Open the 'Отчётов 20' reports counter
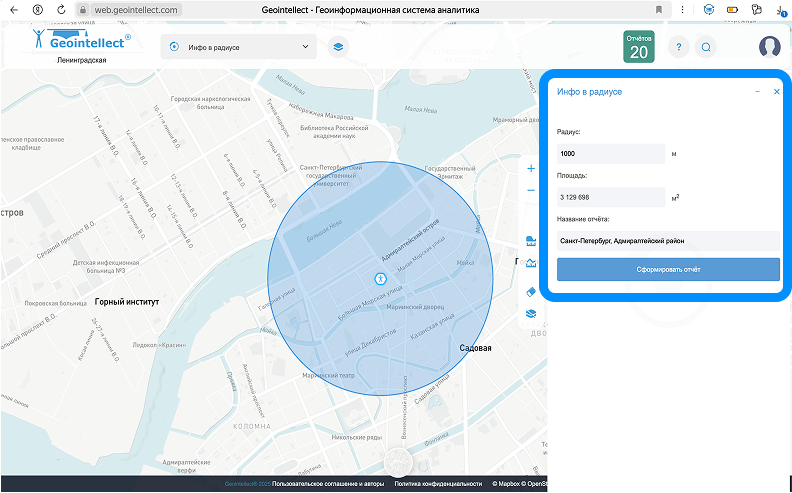Screen dimensions: 792x493 point(638,47)
